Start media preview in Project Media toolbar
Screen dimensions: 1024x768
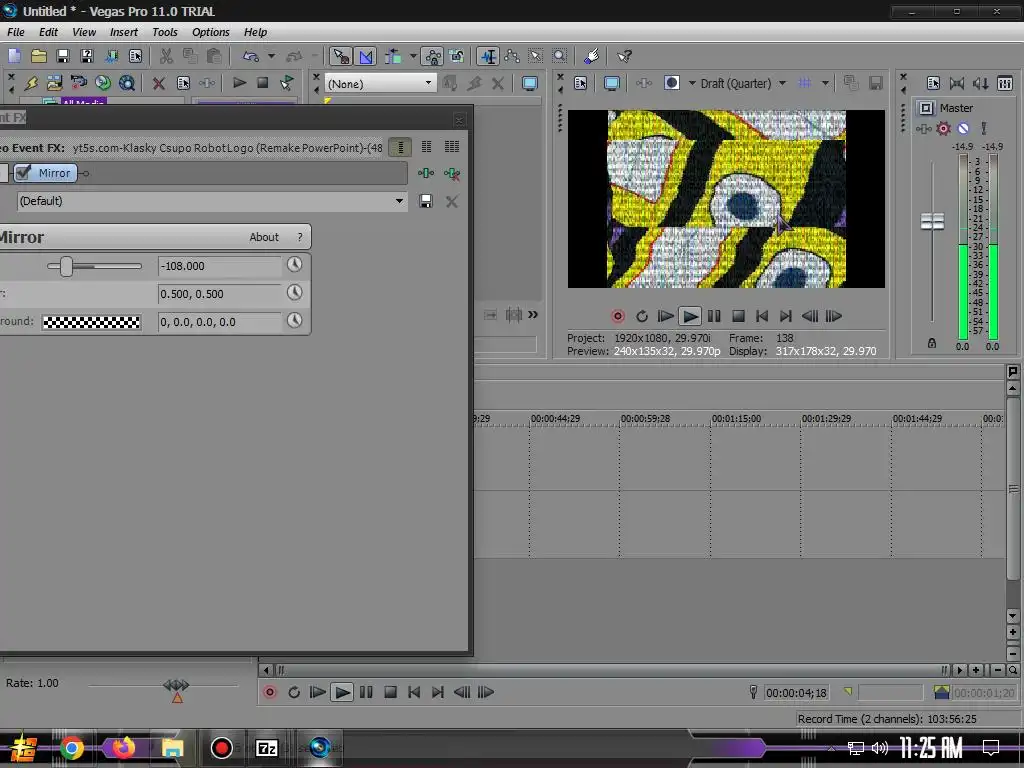click(239, 83)
